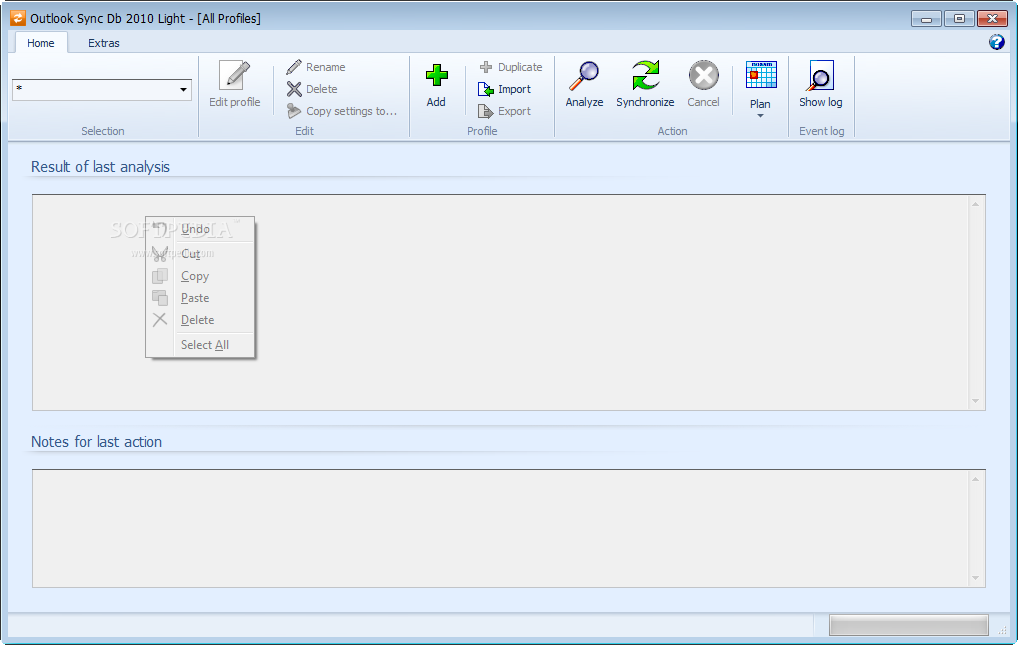Click the Show log icon

[821, 75]
